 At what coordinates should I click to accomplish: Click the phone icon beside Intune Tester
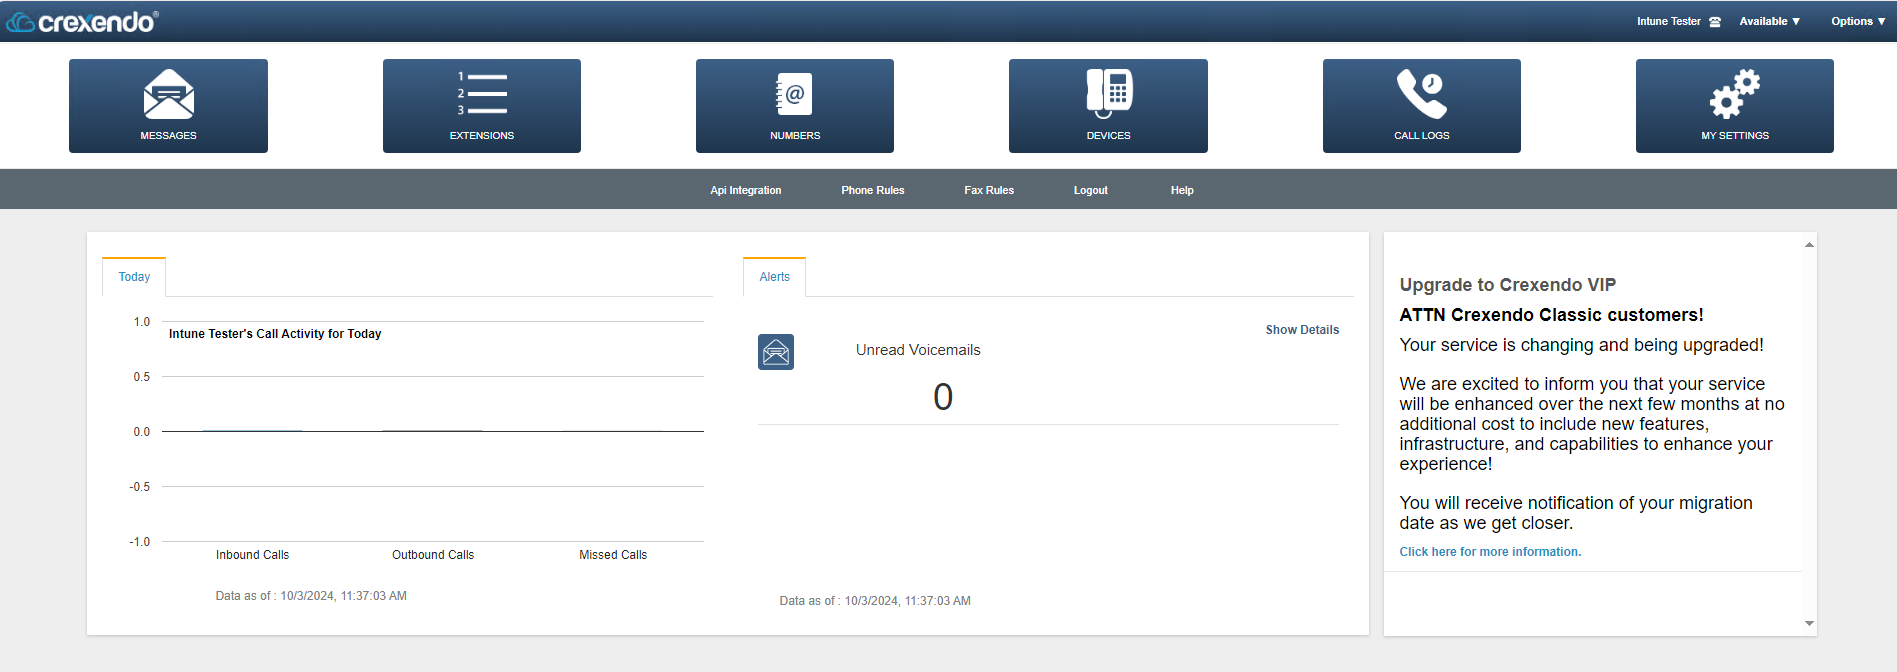1715,22
